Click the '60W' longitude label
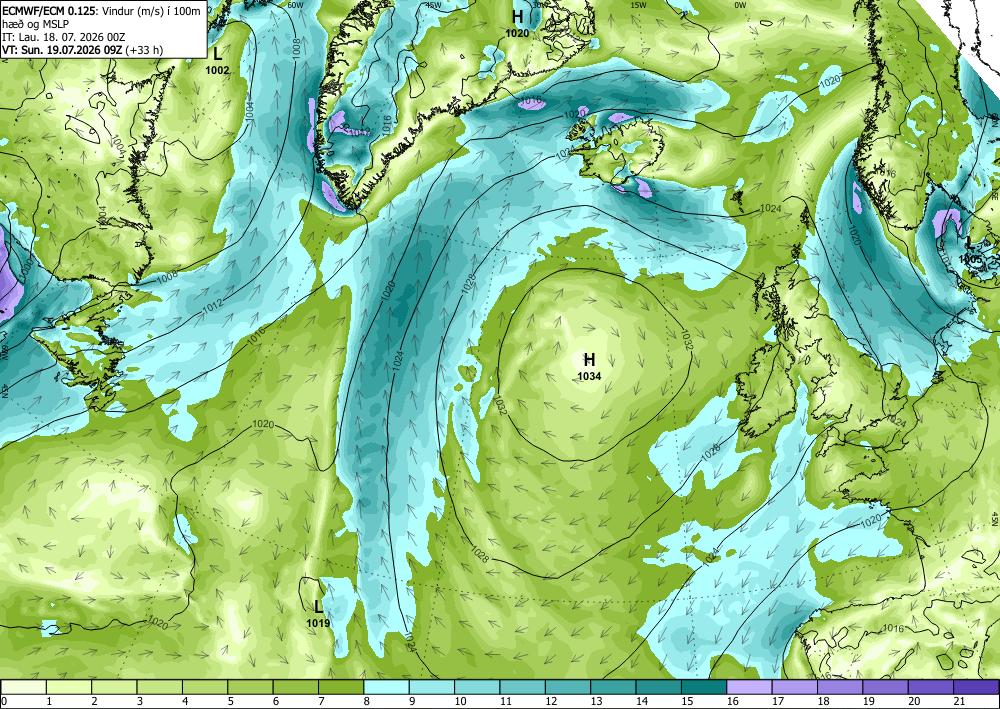The image size is (1000, 709). point(295,5)
